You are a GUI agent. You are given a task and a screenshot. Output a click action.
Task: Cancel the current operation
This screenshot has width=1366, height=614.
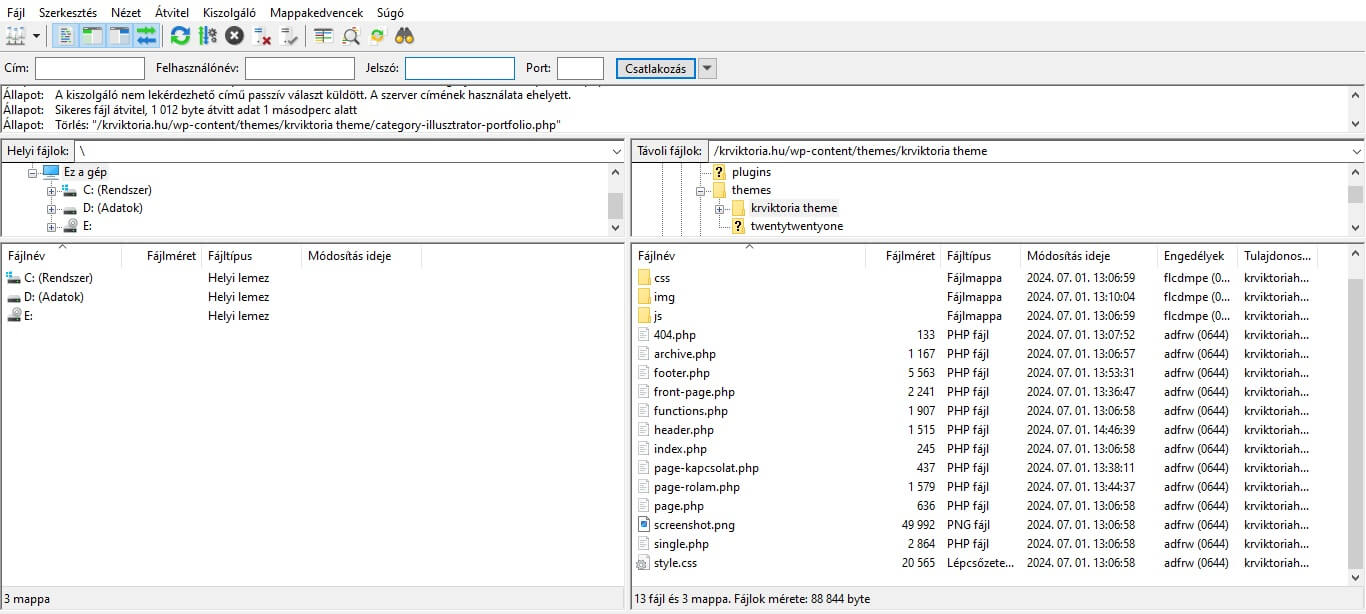[234, 36]
